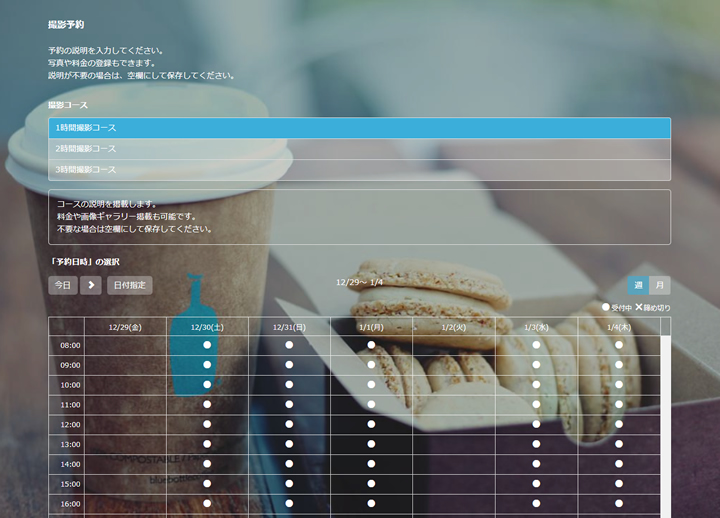Reserve 16:00 slot on 12/30(土)

(207, 503)
